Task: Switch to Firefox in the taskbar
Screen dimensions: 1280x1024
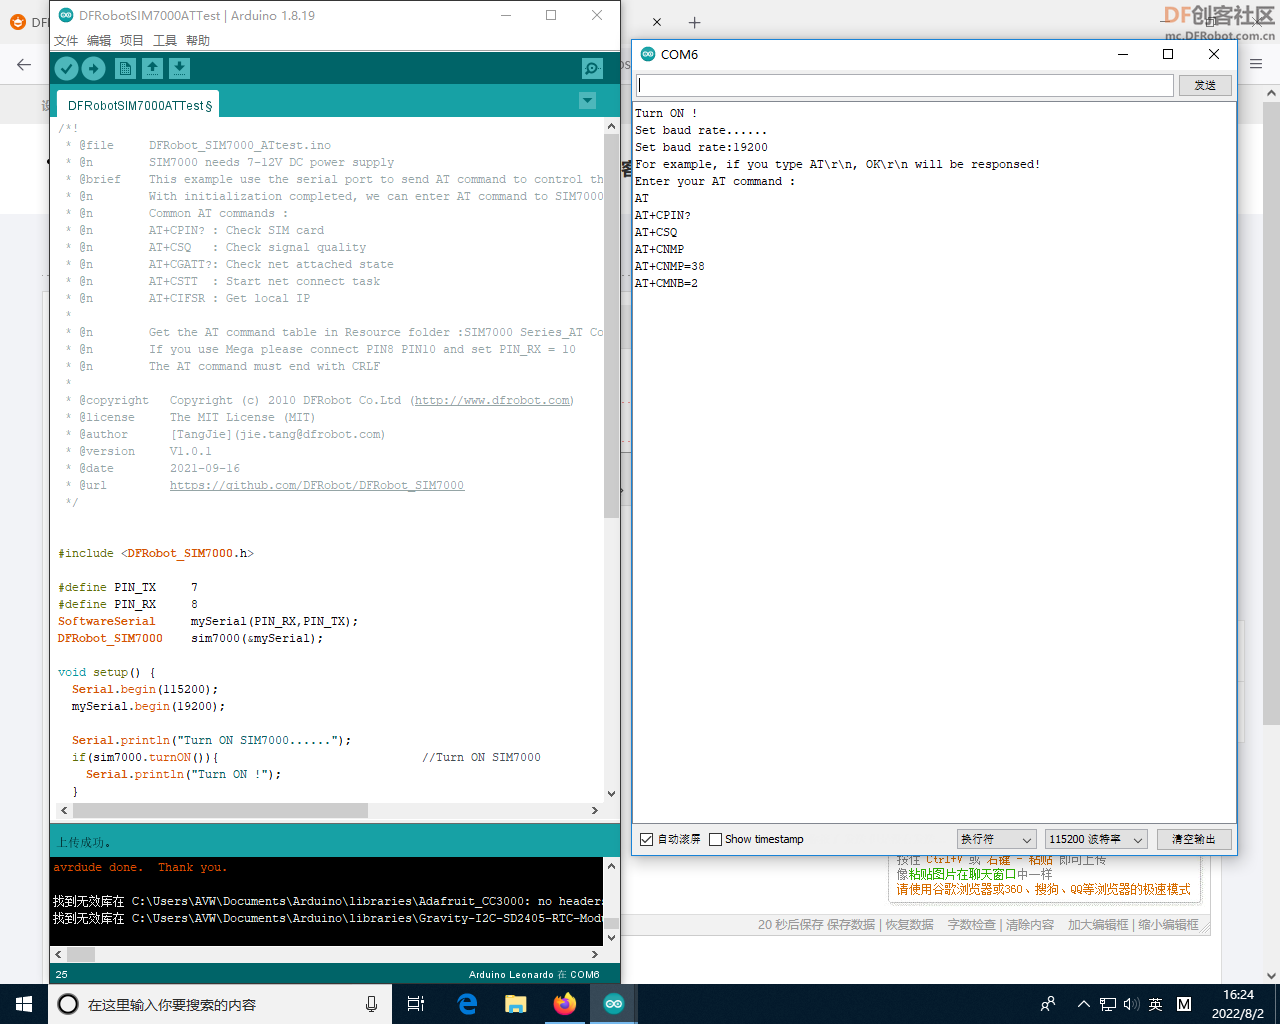Action: (x=565, y=1004)
